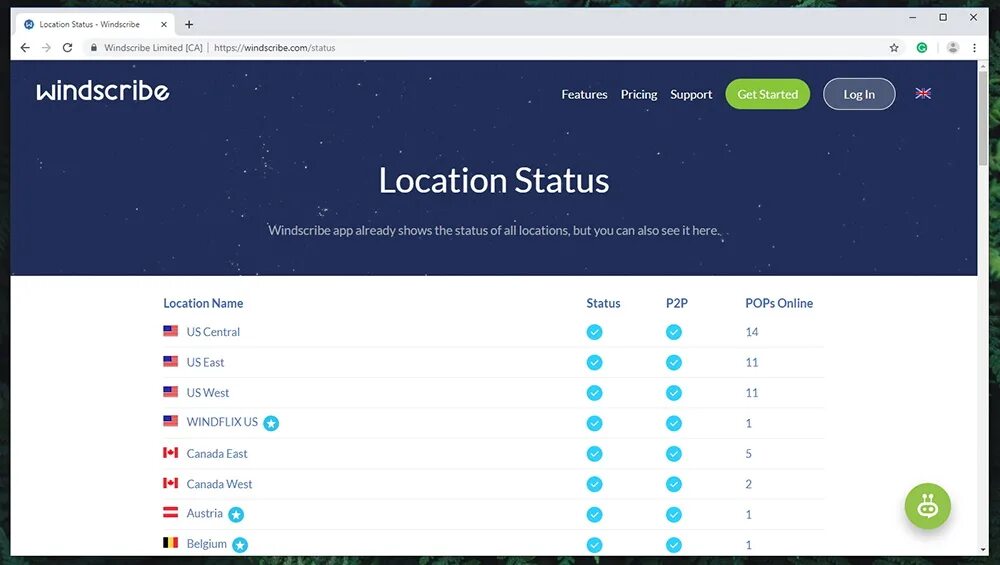Click the Belgian flag icon
Image resolution: width=1000 pixels, height=565 pixels.
point(170,543)
